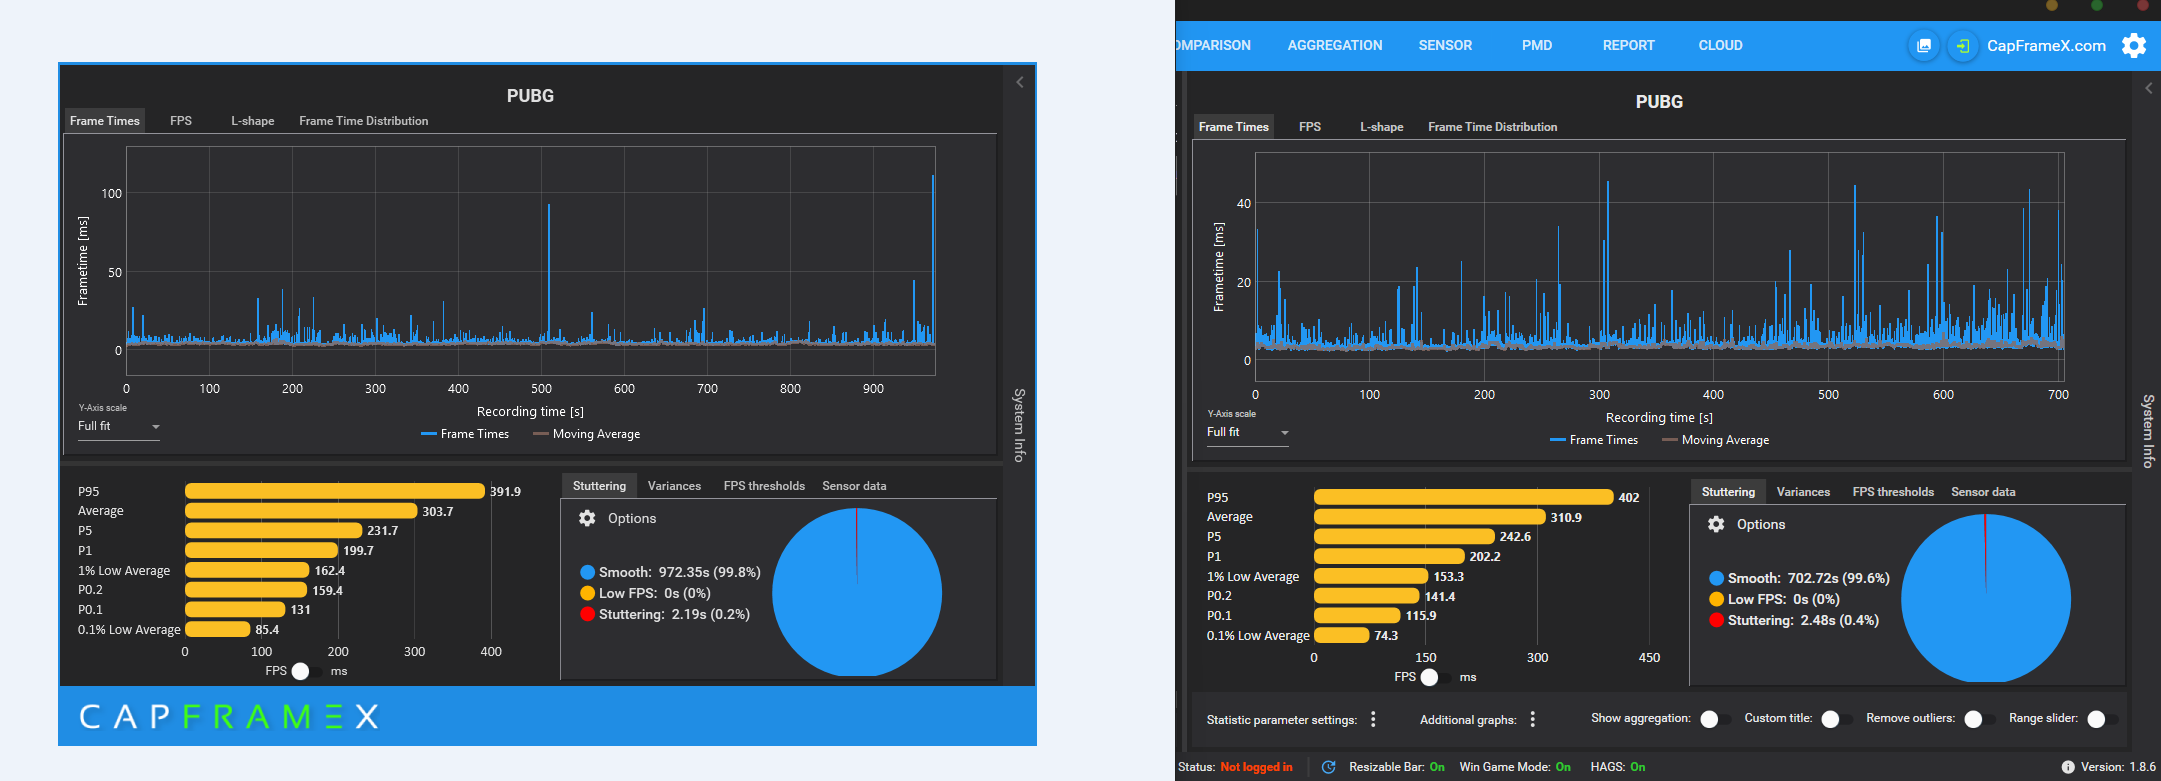This screenshot has width=2161, height=781.
Task: Open the Frame Time Distribution tab on right
Action: pos(1492,127)
